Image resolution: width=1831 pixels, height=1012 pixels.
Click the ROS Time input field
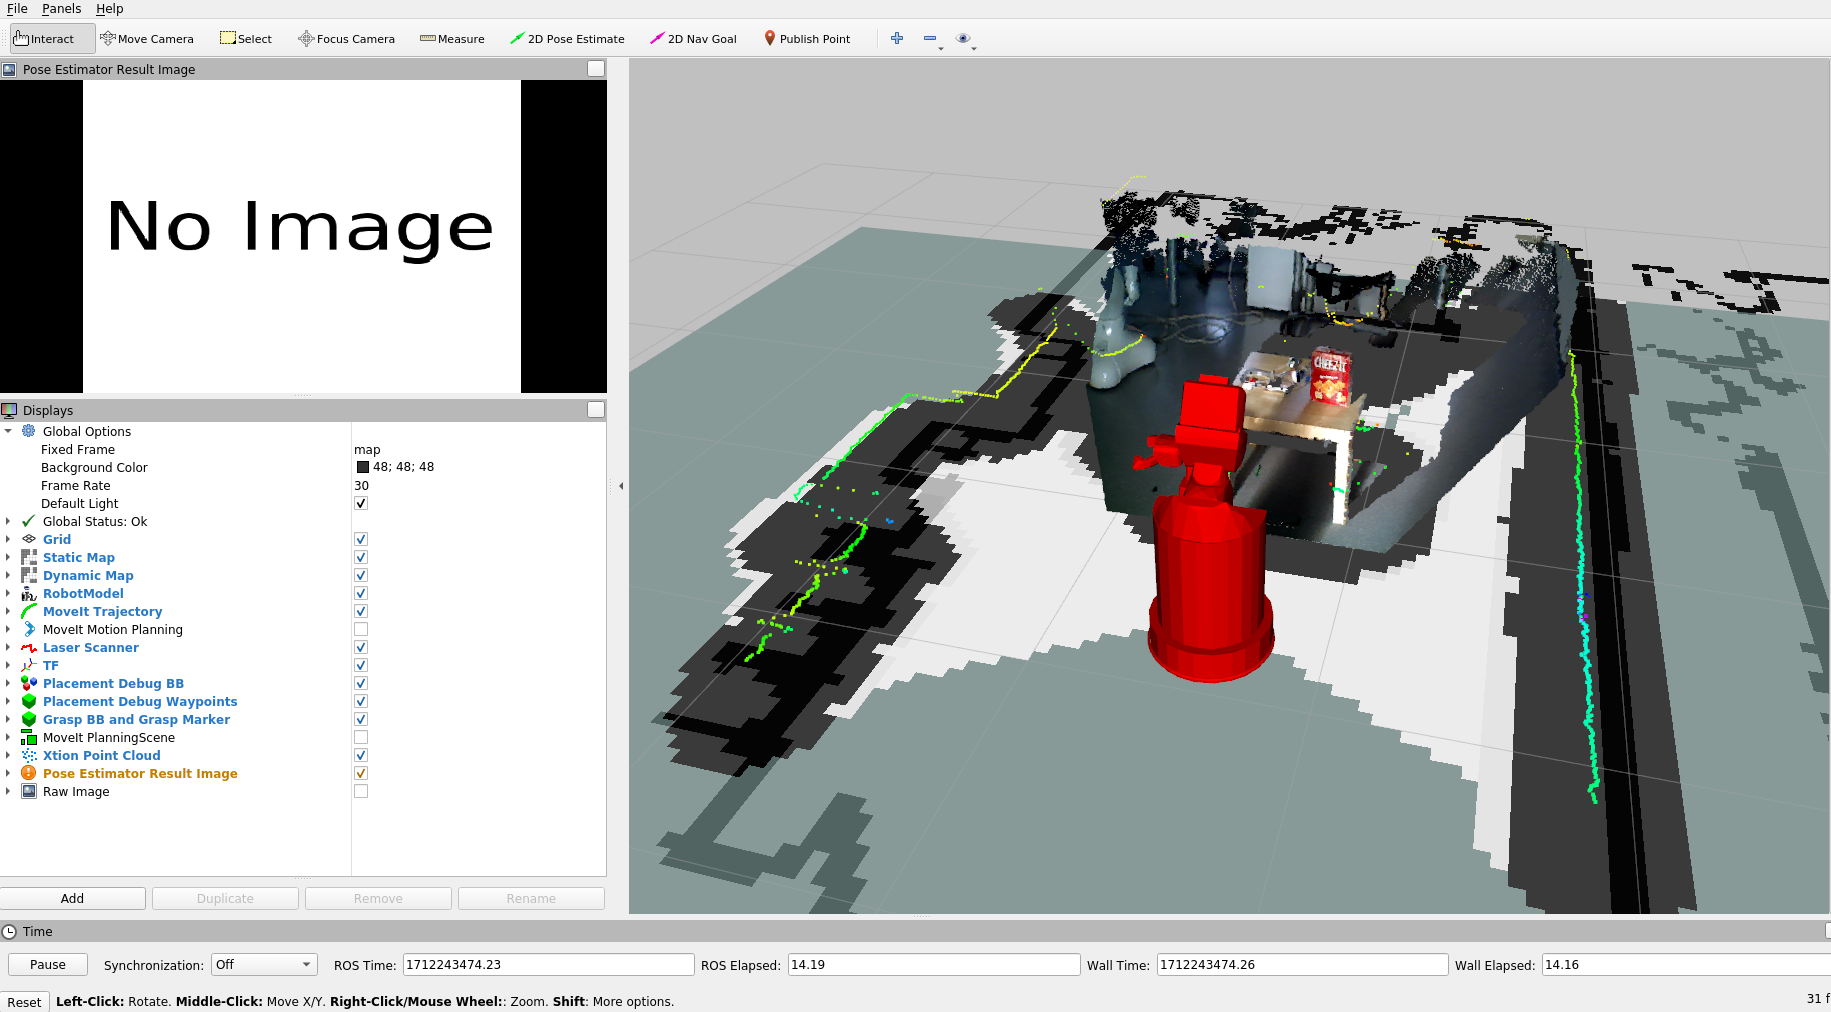tap(548, 965)
